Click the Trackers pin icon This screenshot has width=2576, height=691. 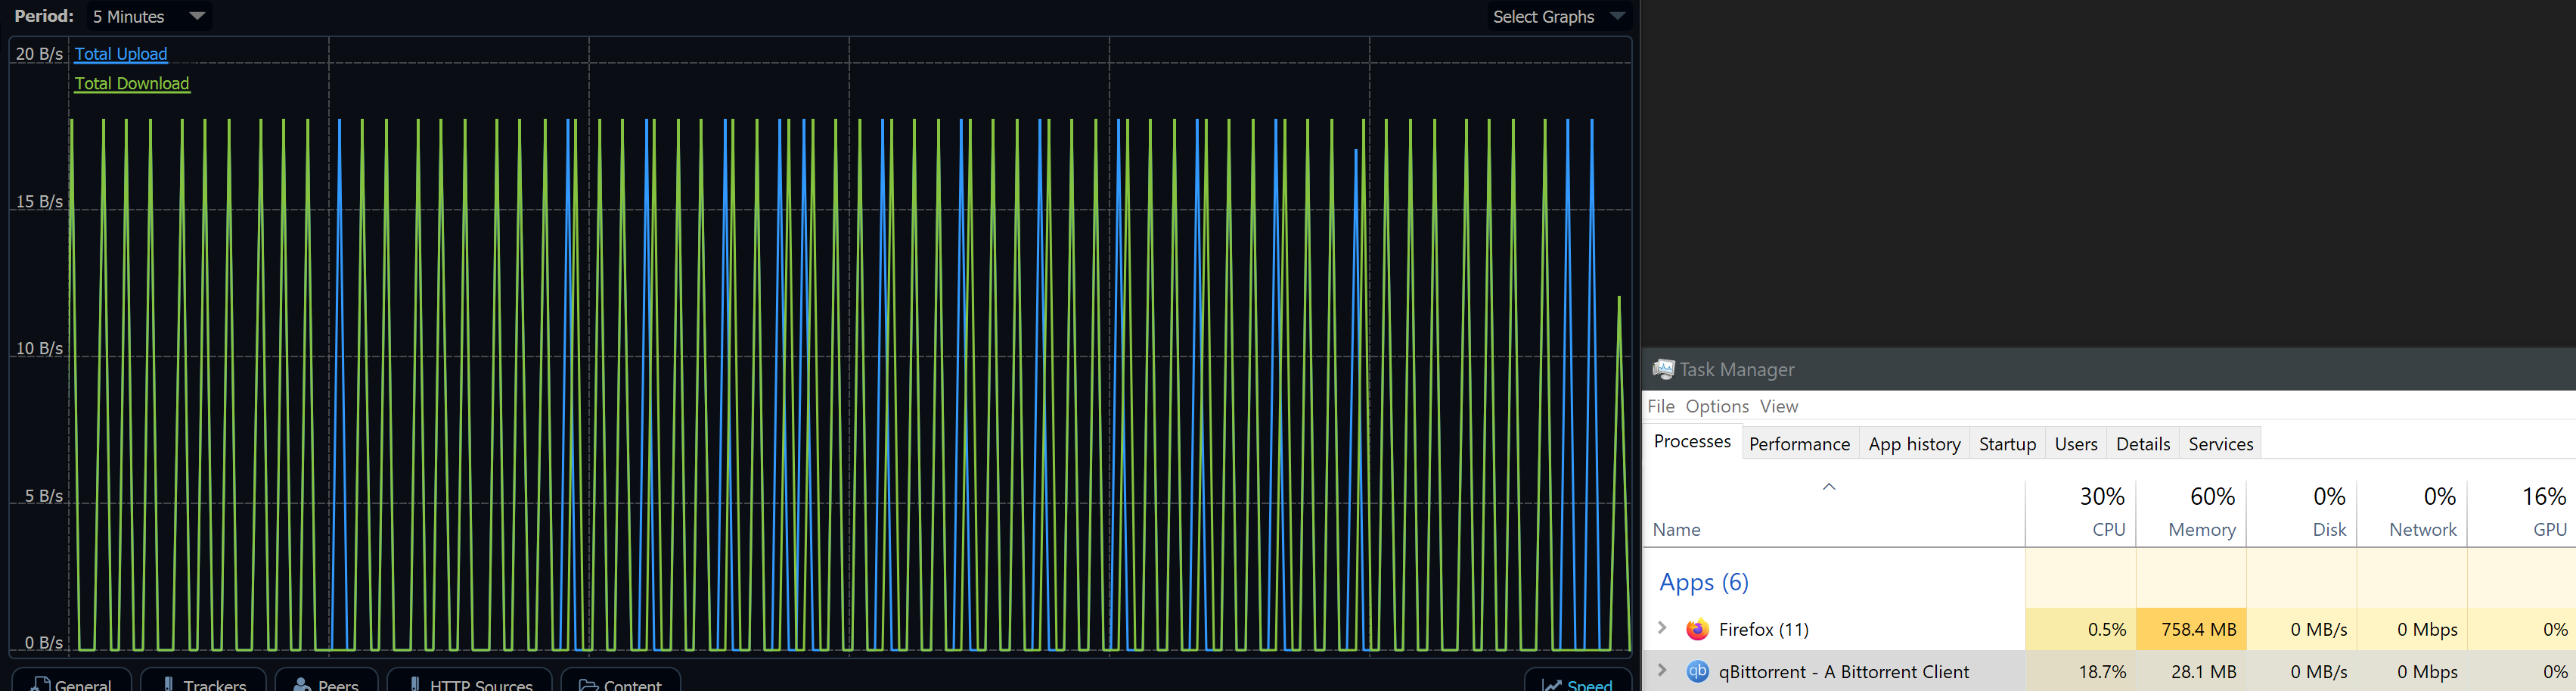tap(170, 686)
